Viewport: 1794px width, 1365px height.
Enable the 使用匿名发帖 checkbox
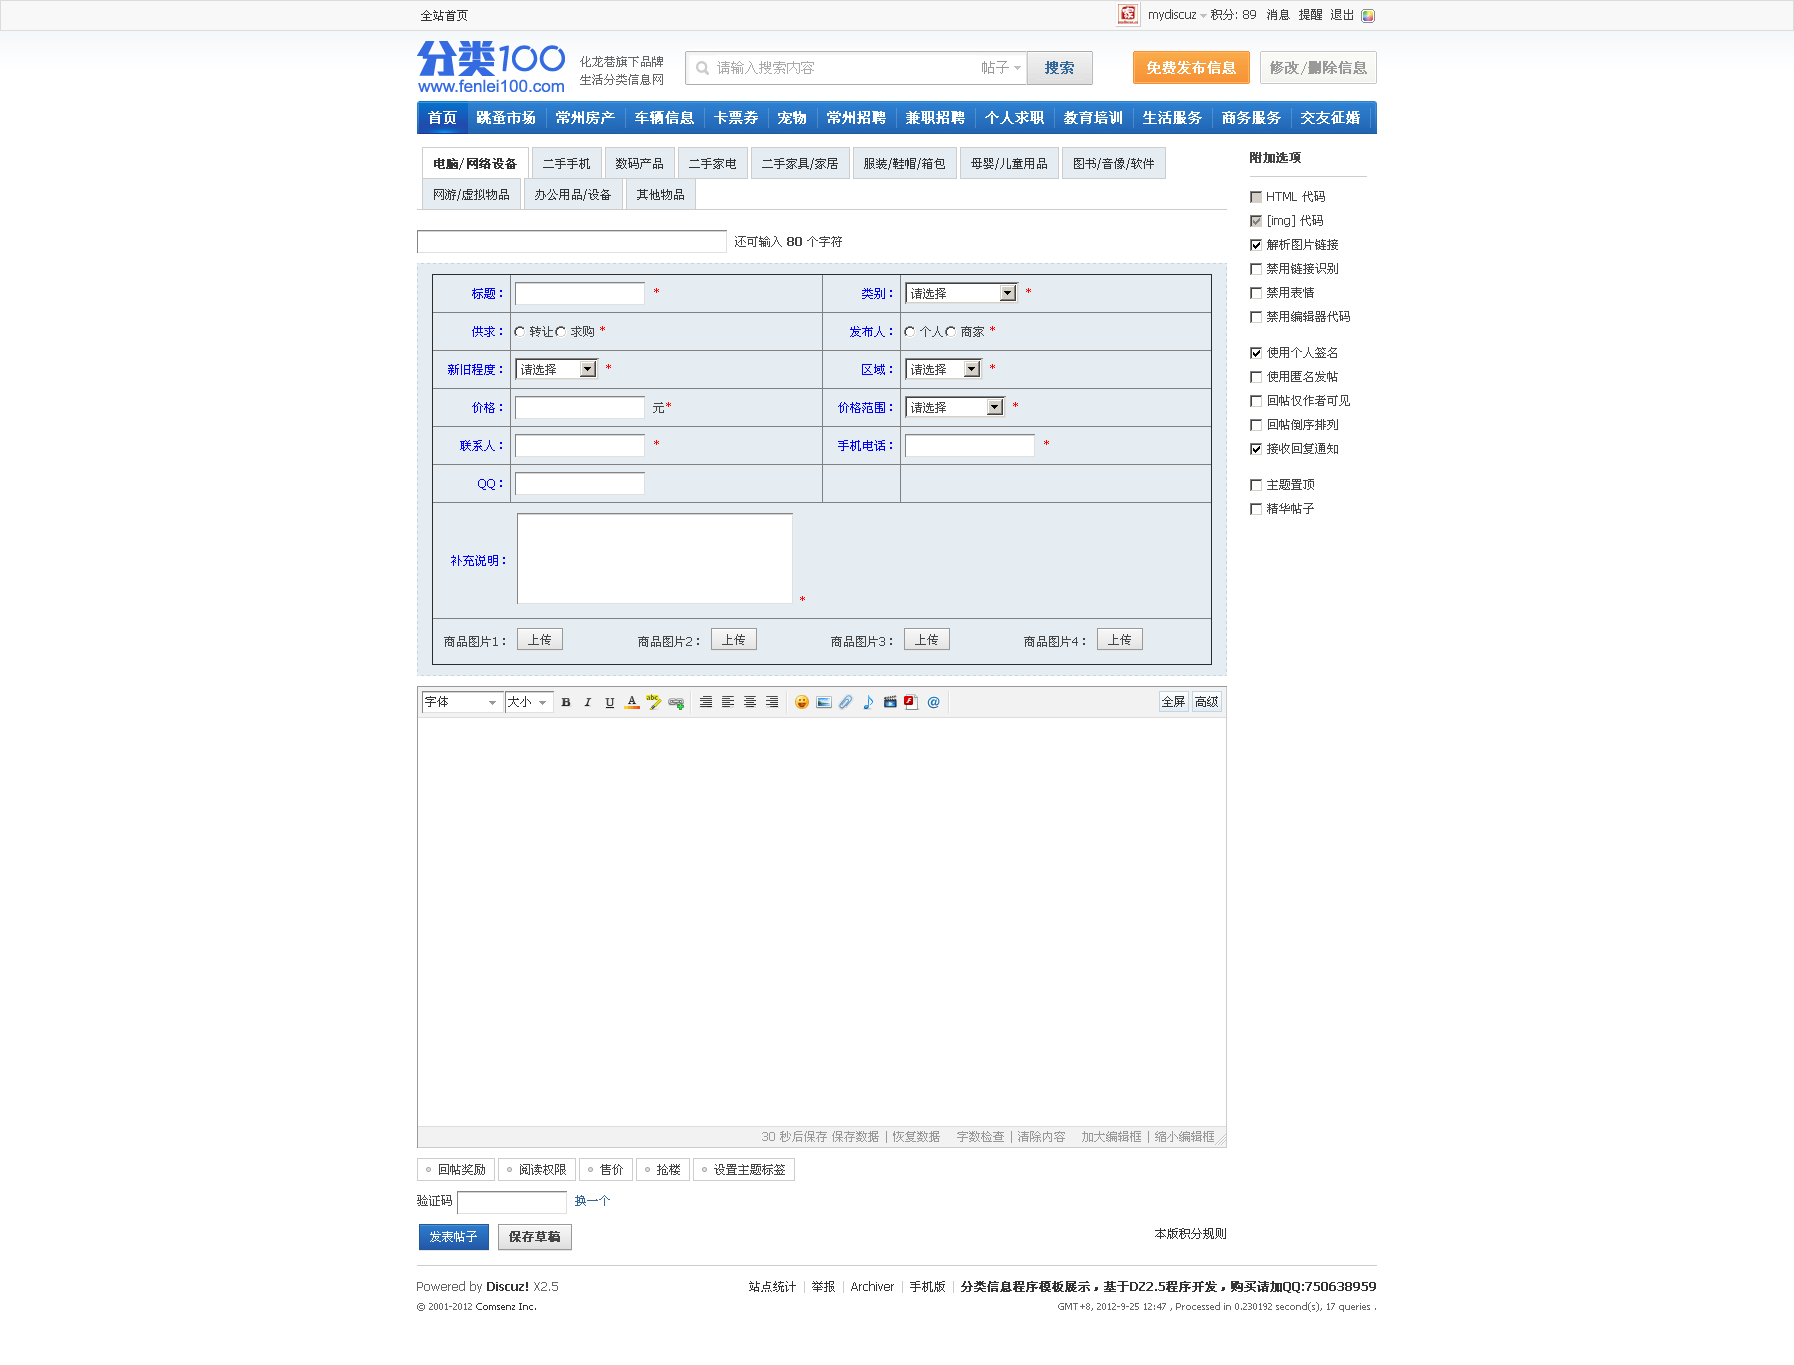(x=1256, y=377)
